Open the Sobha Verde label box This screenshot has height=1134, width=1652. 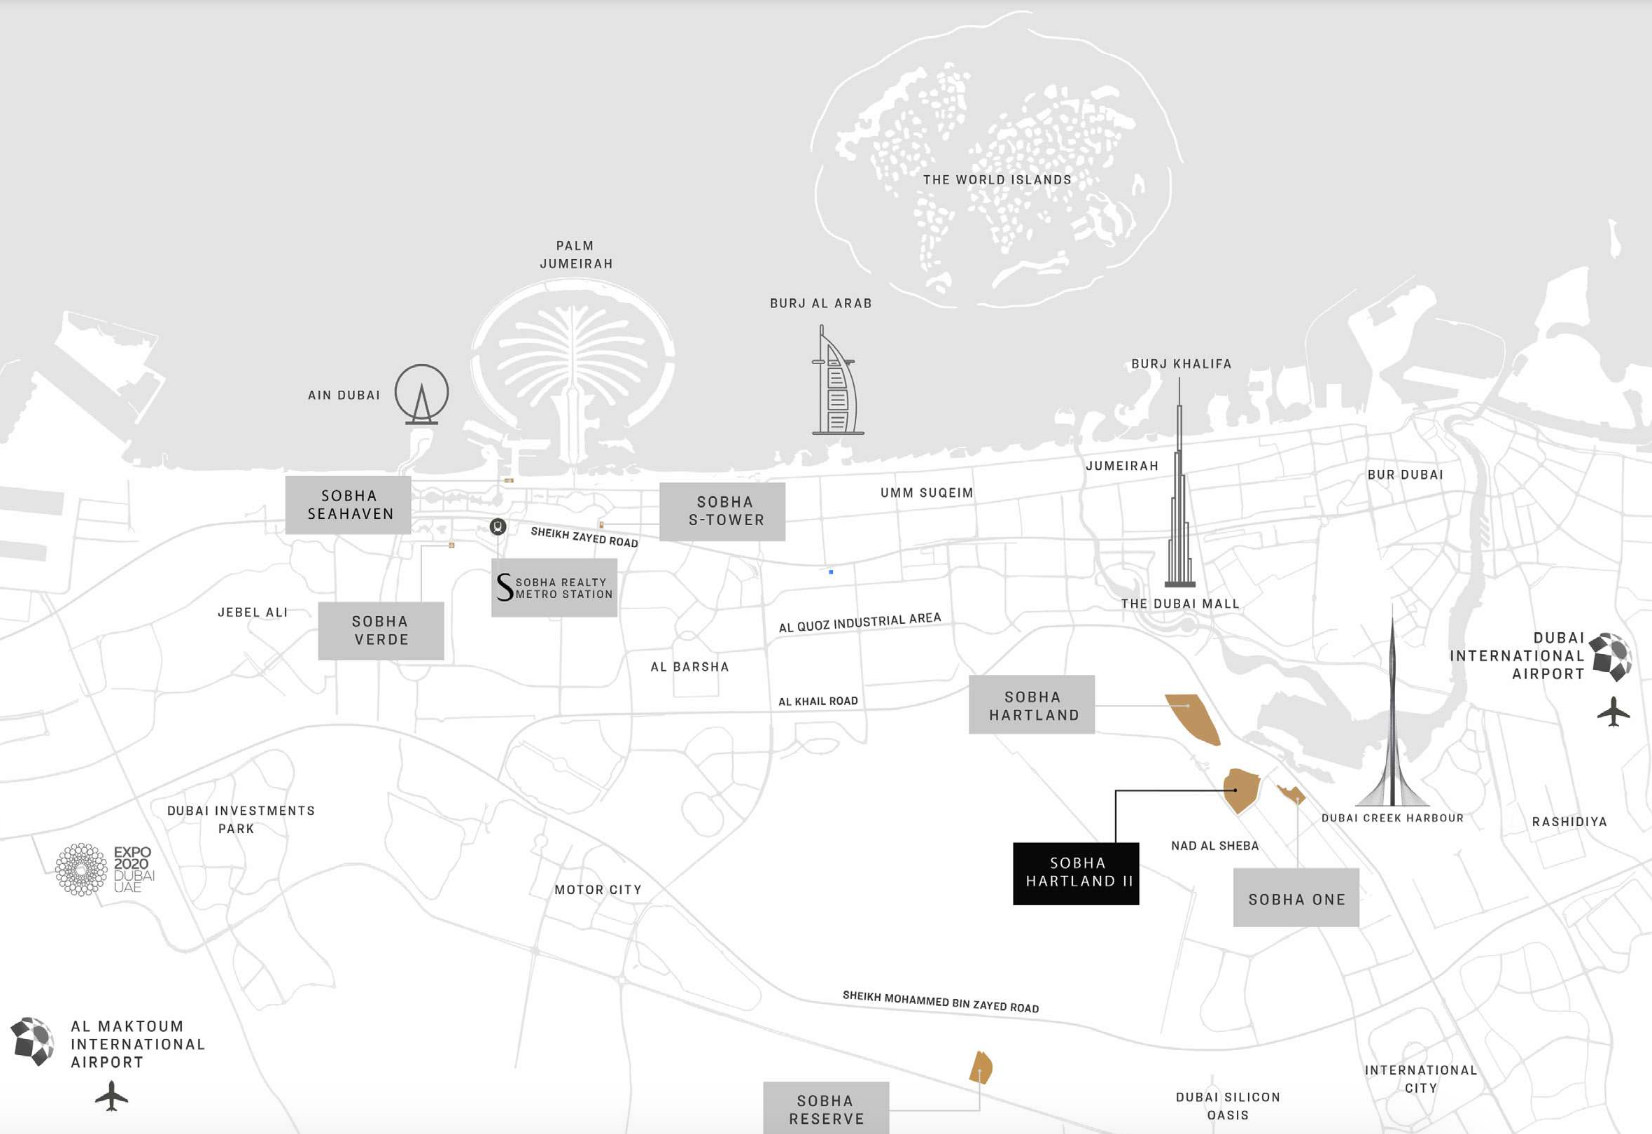(381, 631)
